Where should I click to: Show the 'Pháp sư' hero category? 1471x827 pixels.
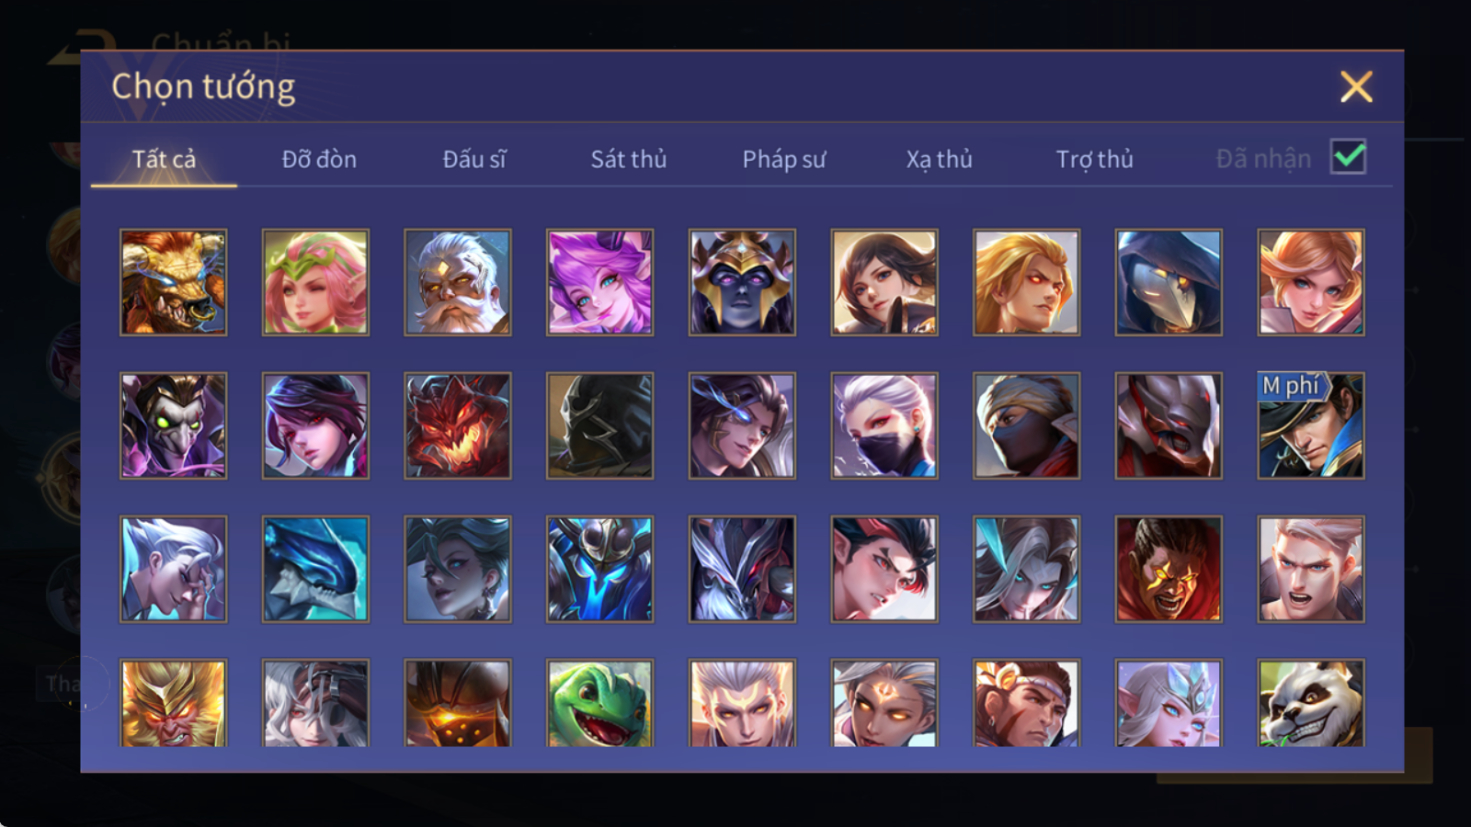784,159
